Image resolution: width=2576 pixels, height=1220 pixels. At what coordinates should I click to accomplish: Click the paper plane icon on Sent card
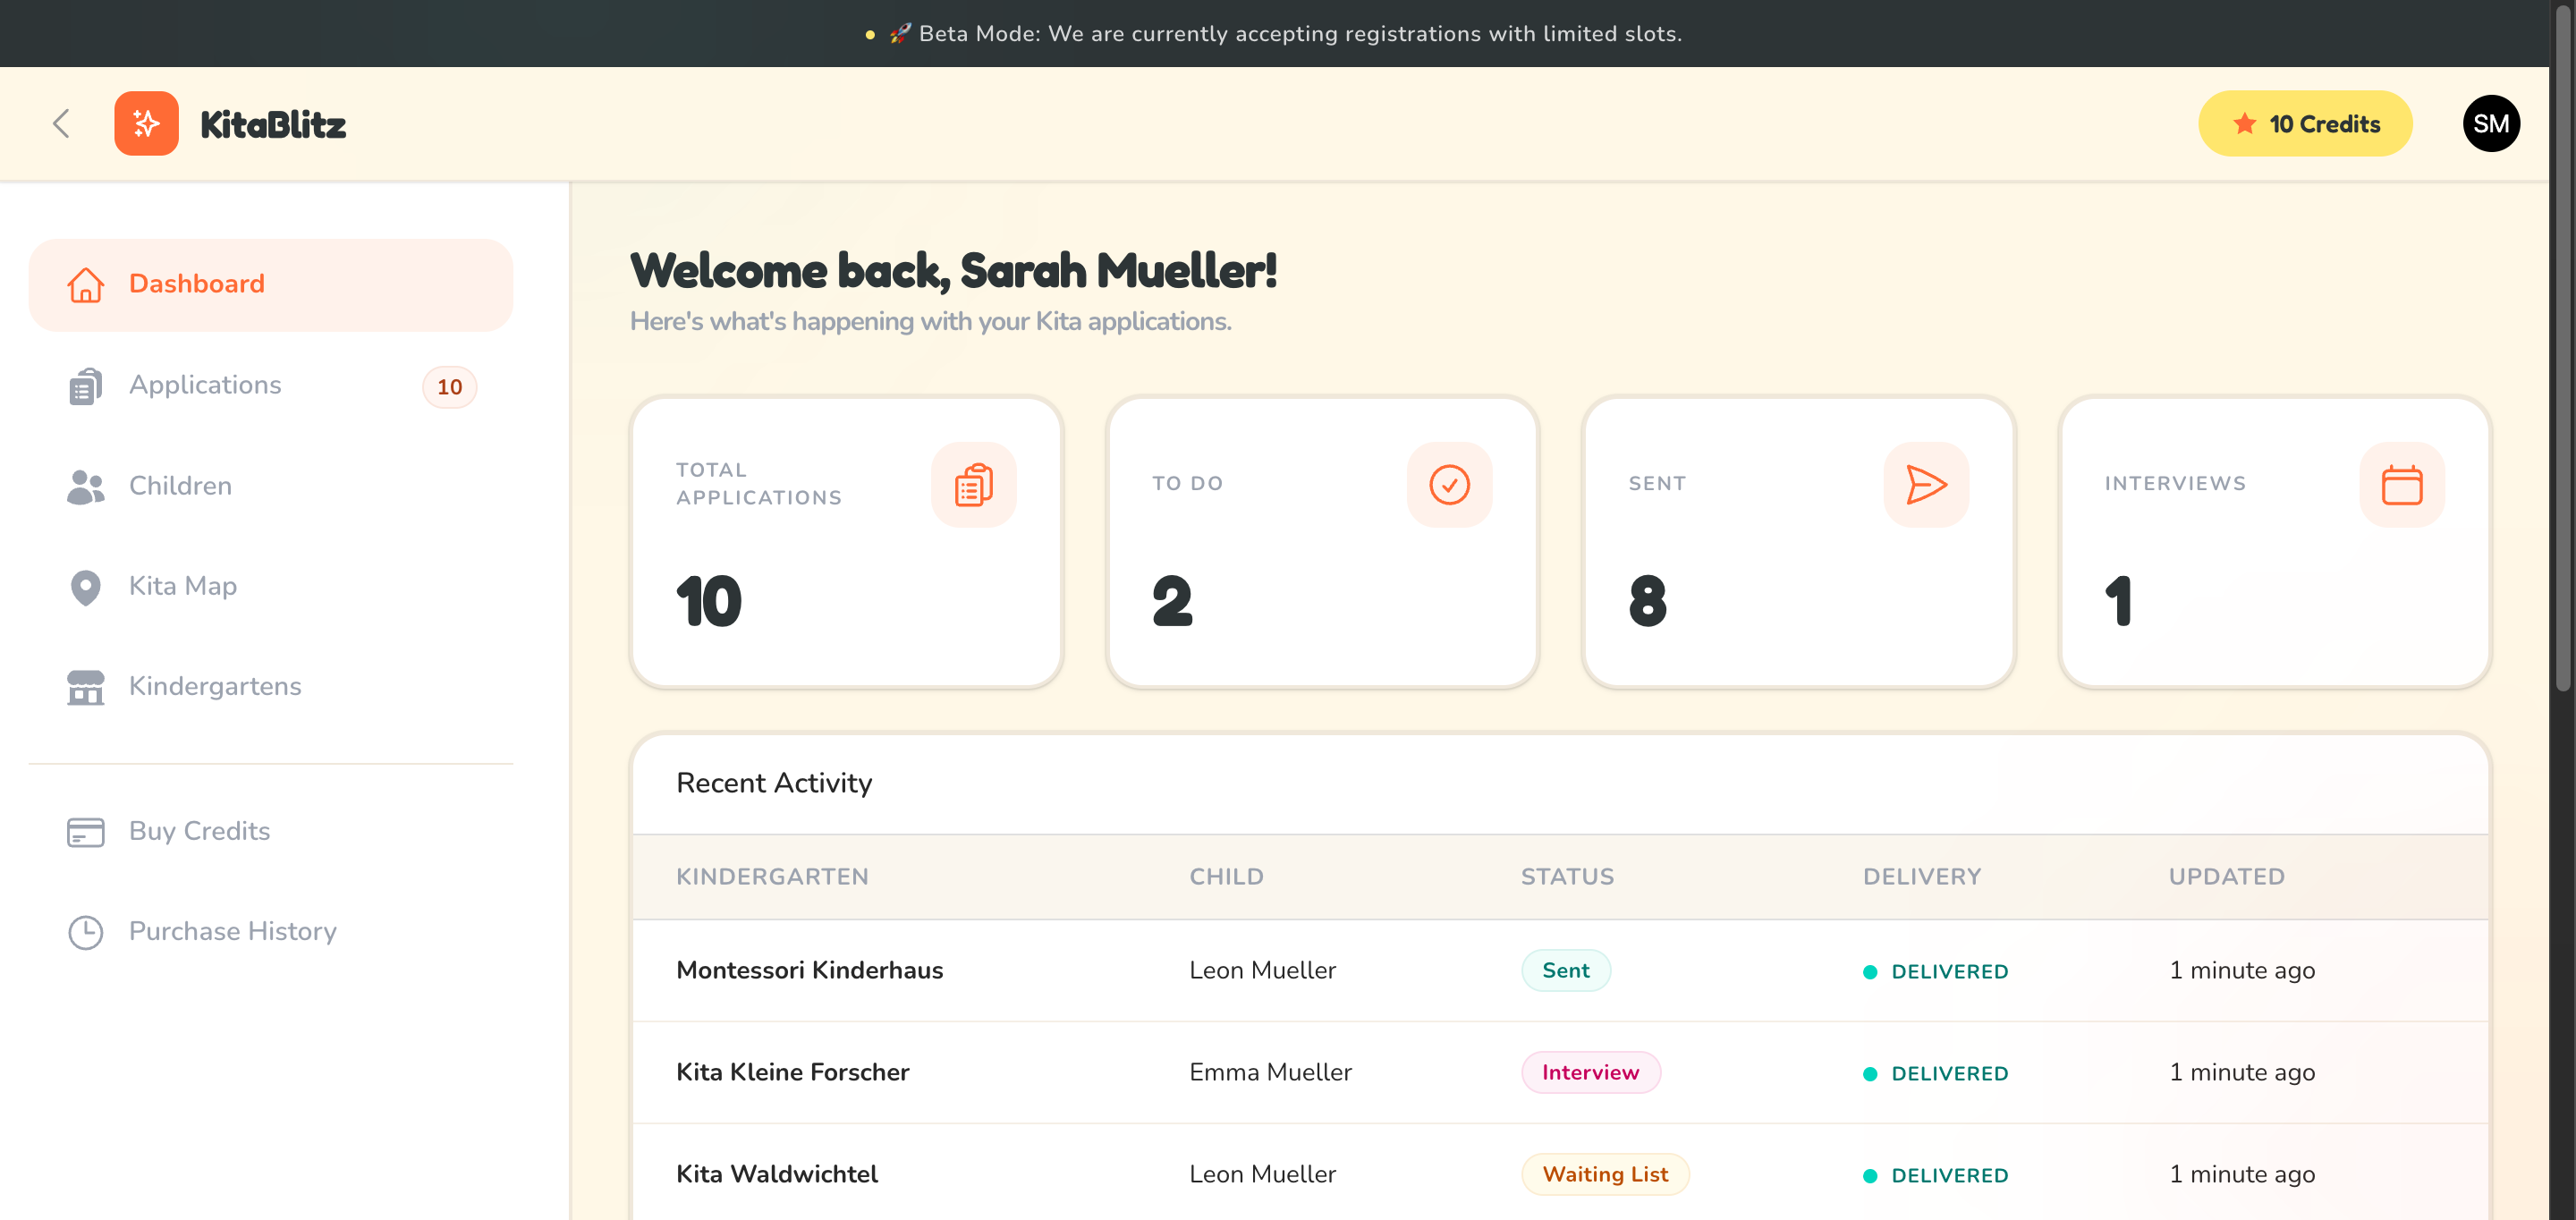1925,485
